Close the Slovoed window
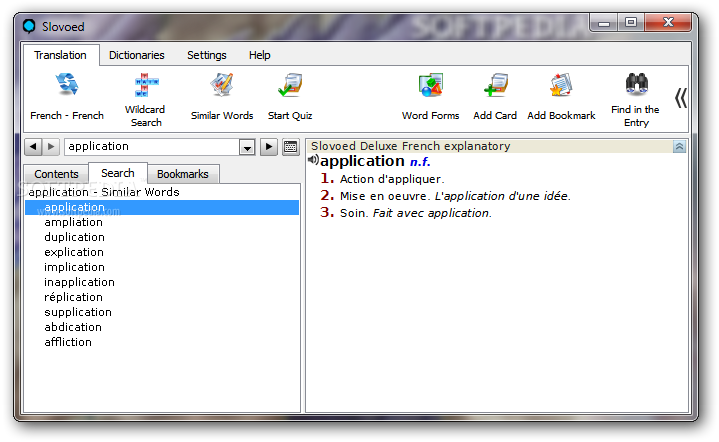The image size is (719, 442). tap(668, 22)
